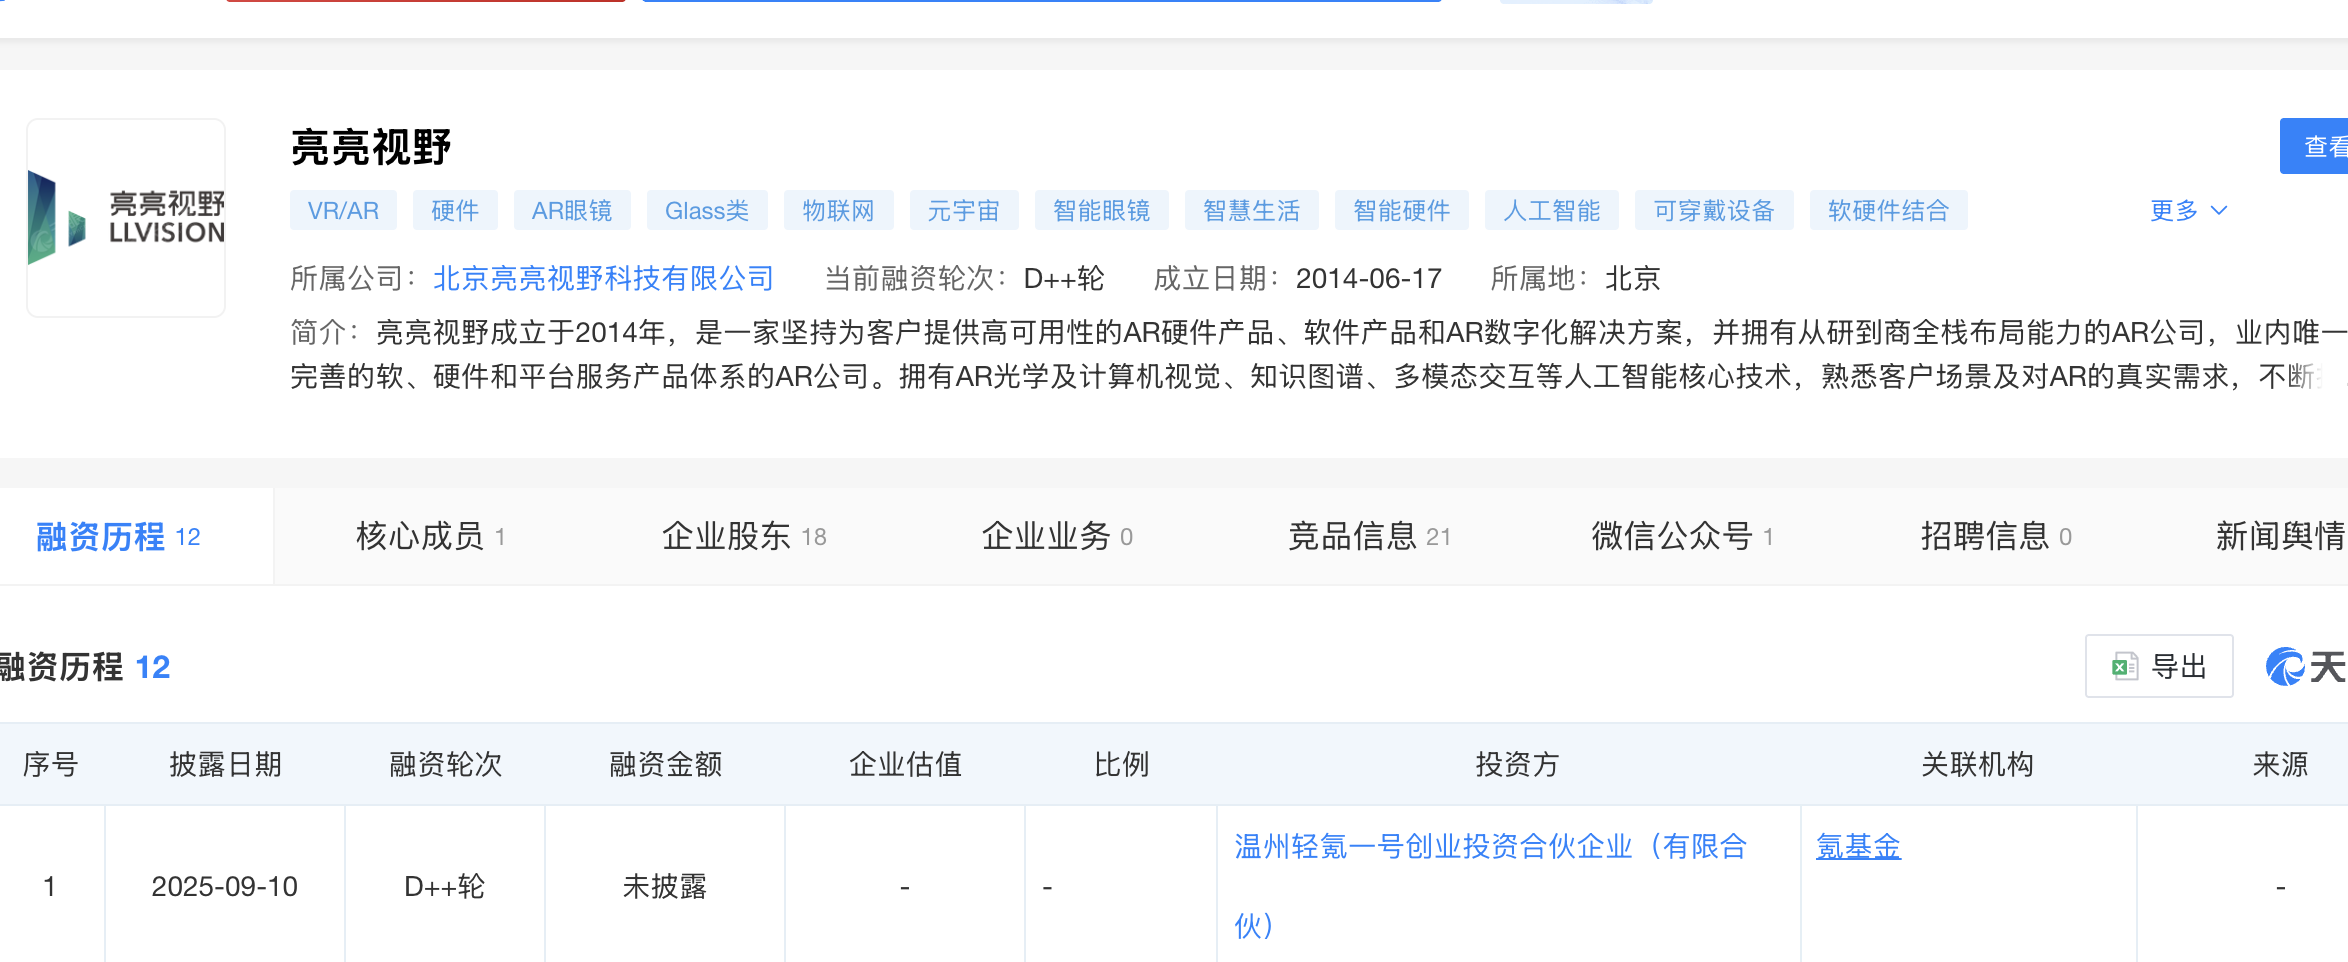
Task: Open the 氪基金 related institution link
Action: pos(1858,847)
